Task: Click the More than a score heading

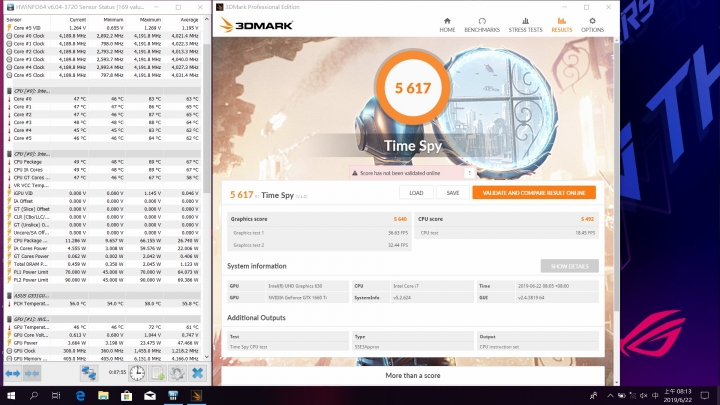Action: pos(413,376)
